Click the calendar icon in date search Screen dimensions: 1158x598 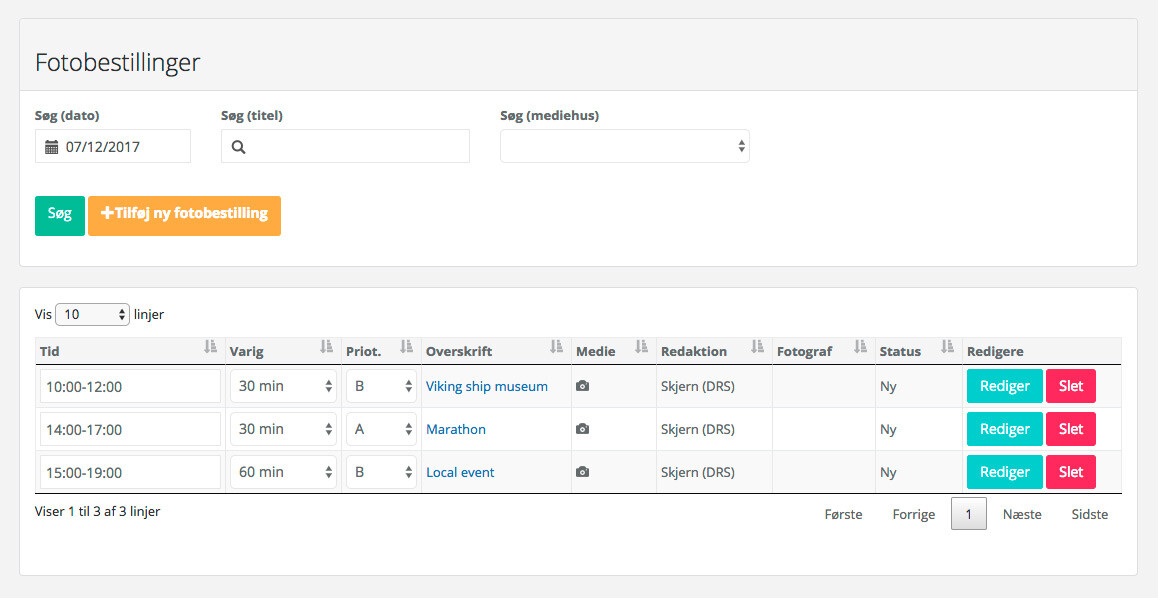[52, 147]
